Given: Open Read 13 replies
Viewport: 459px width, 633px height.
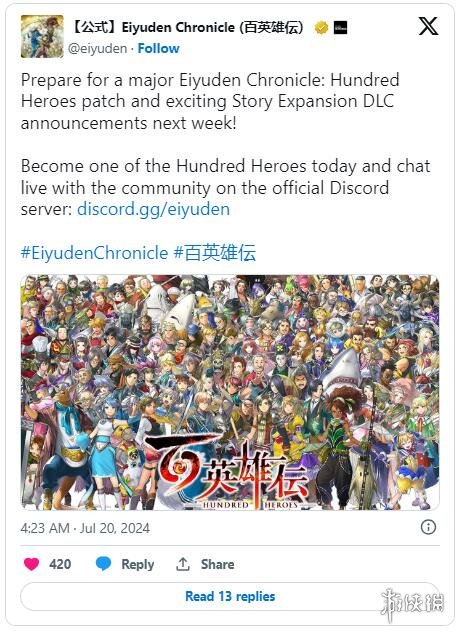Looking at the screenshot, I should 230,596.
